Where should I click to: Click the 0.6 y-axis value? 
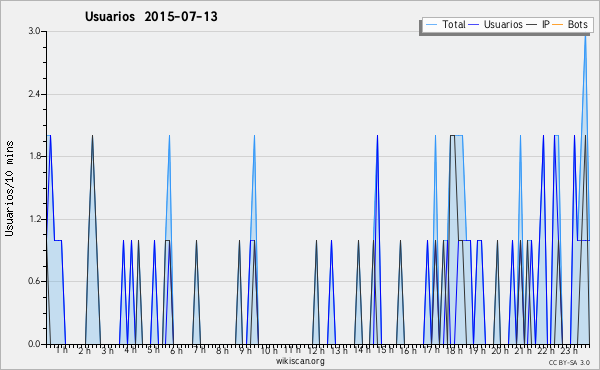pyautogui.click(x=34, y=281)
